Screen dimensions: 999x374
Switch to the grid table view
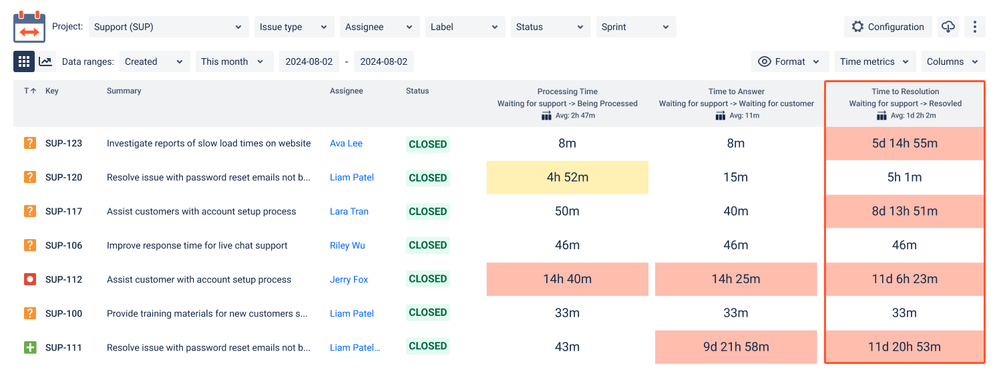(x=24, y=61)
